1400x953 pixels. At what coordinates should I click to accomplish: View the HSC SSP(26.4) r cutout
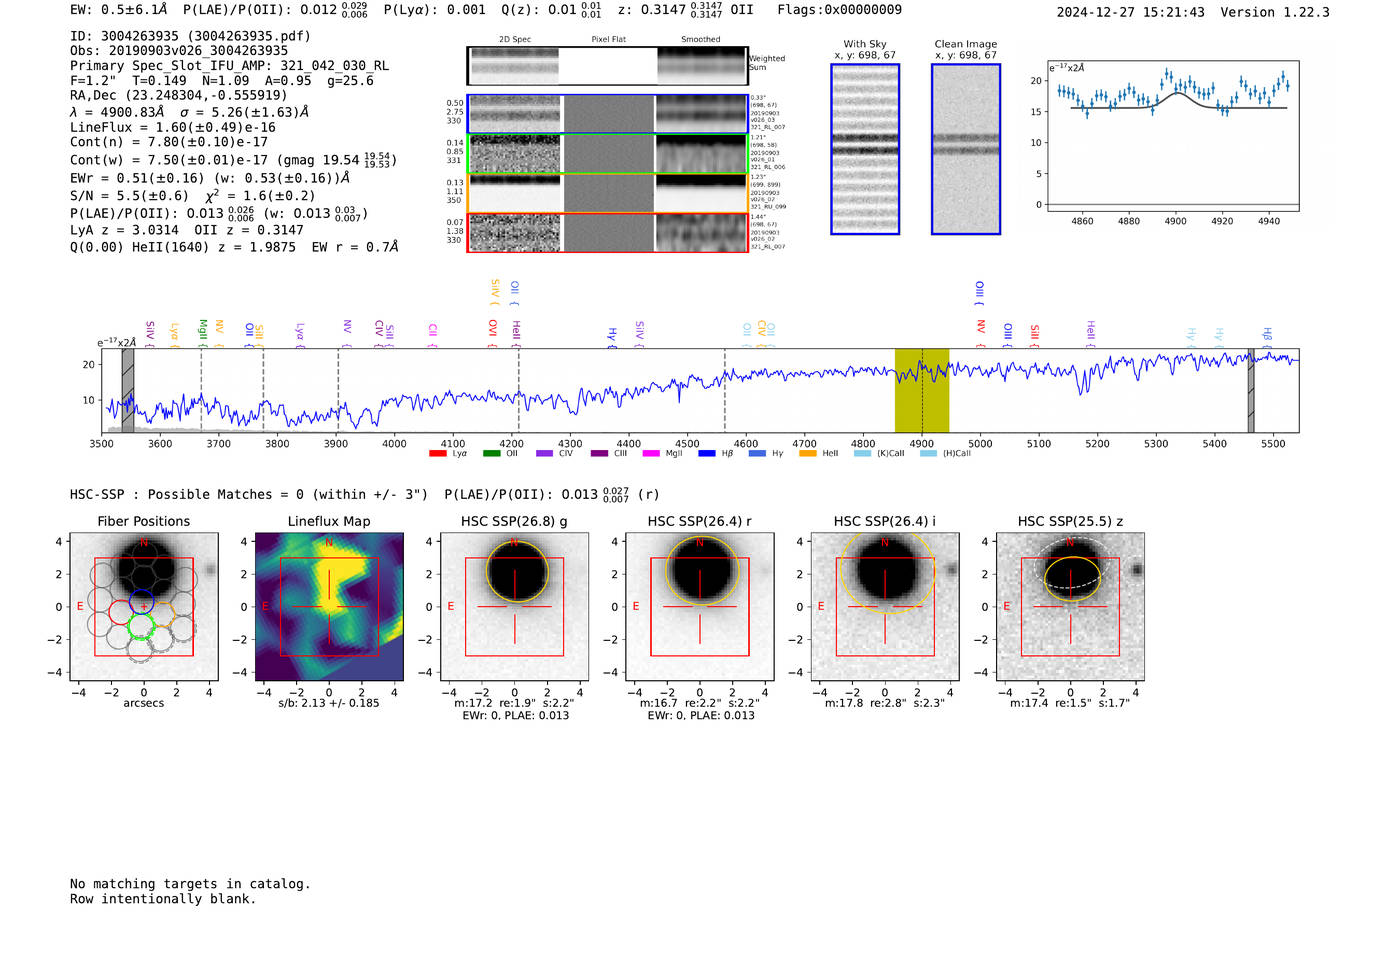click(700, 607)
